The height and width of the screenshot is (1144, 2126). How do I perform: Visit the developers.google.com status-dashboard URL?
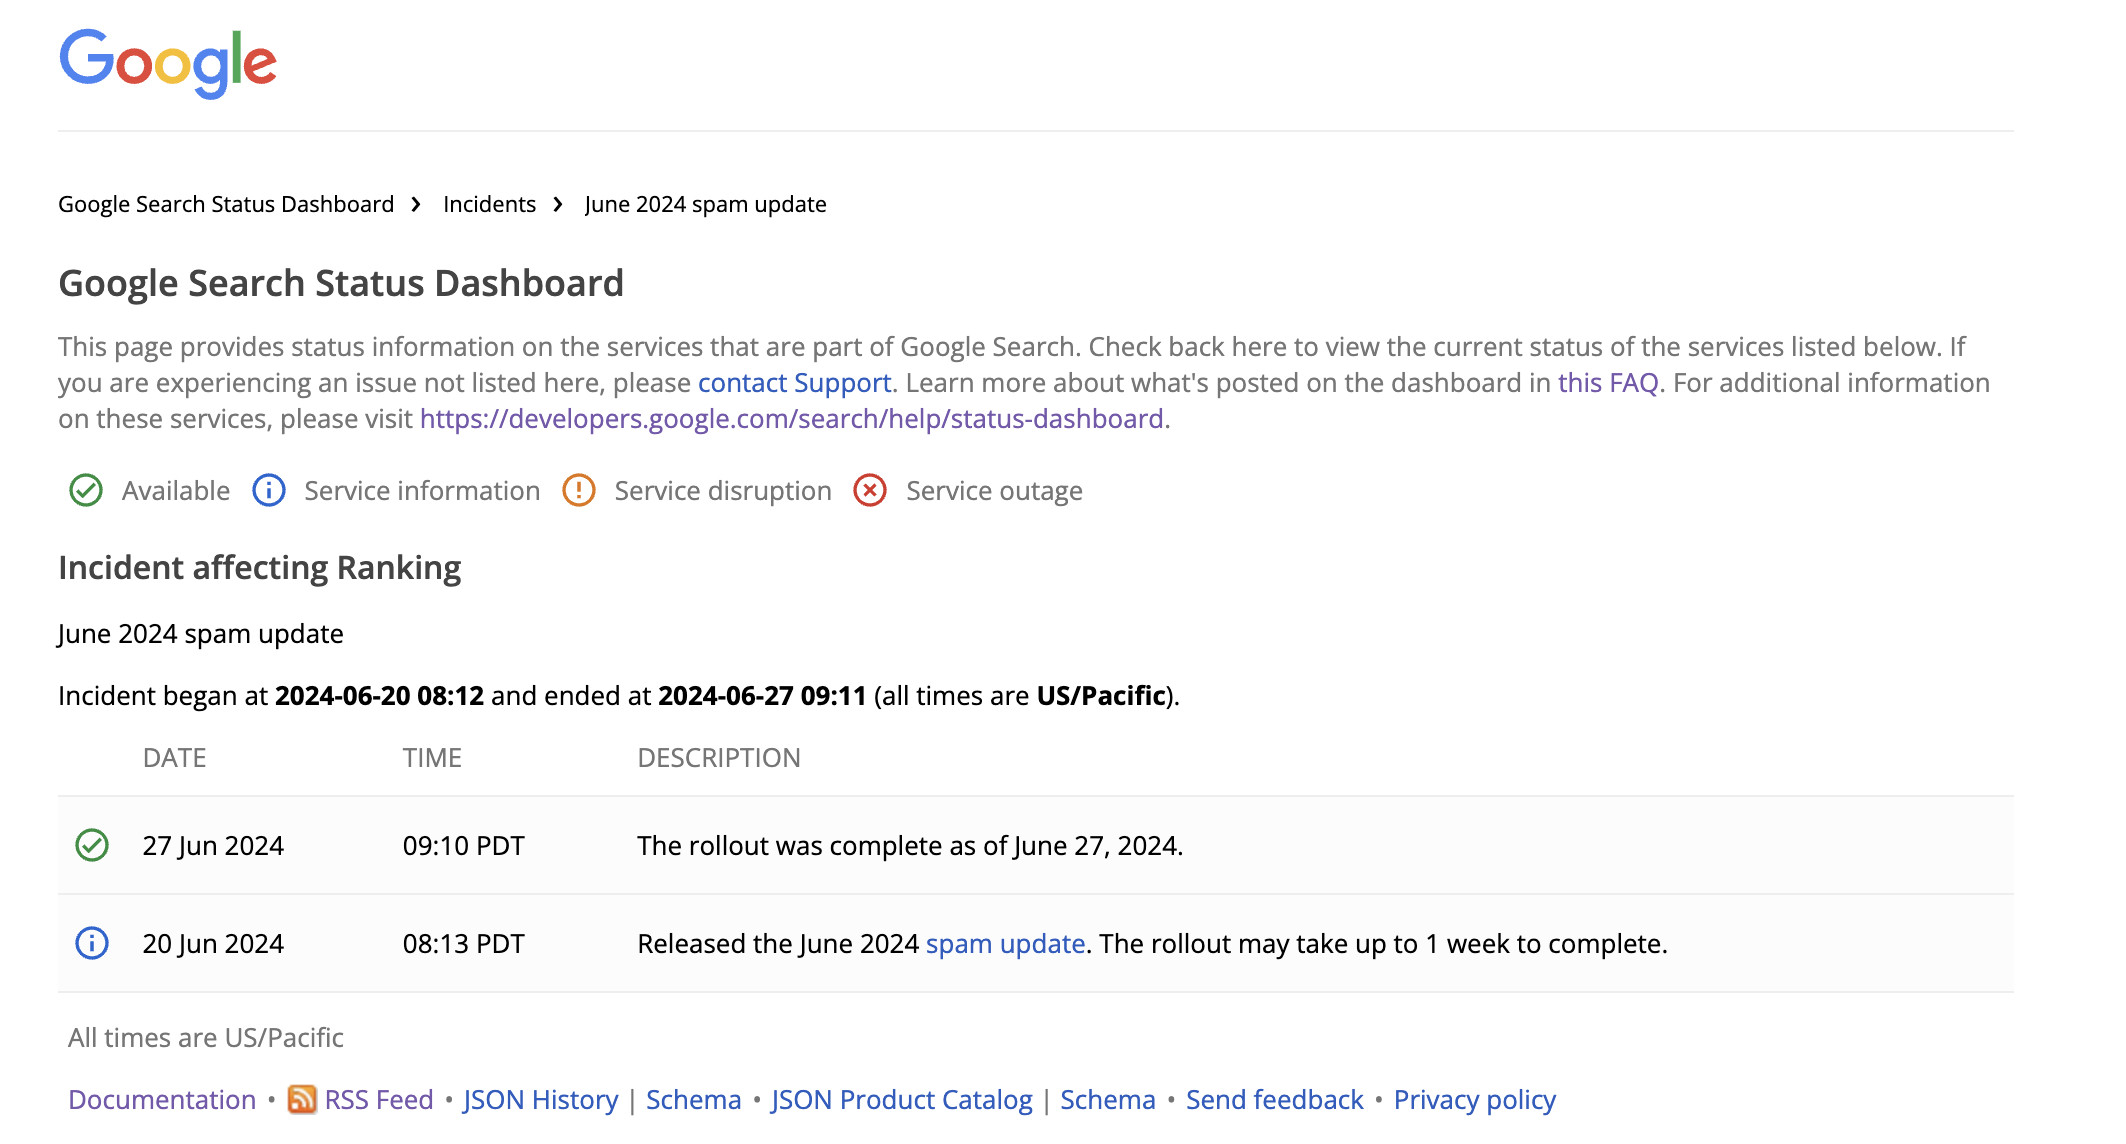(x=792, y=419)
